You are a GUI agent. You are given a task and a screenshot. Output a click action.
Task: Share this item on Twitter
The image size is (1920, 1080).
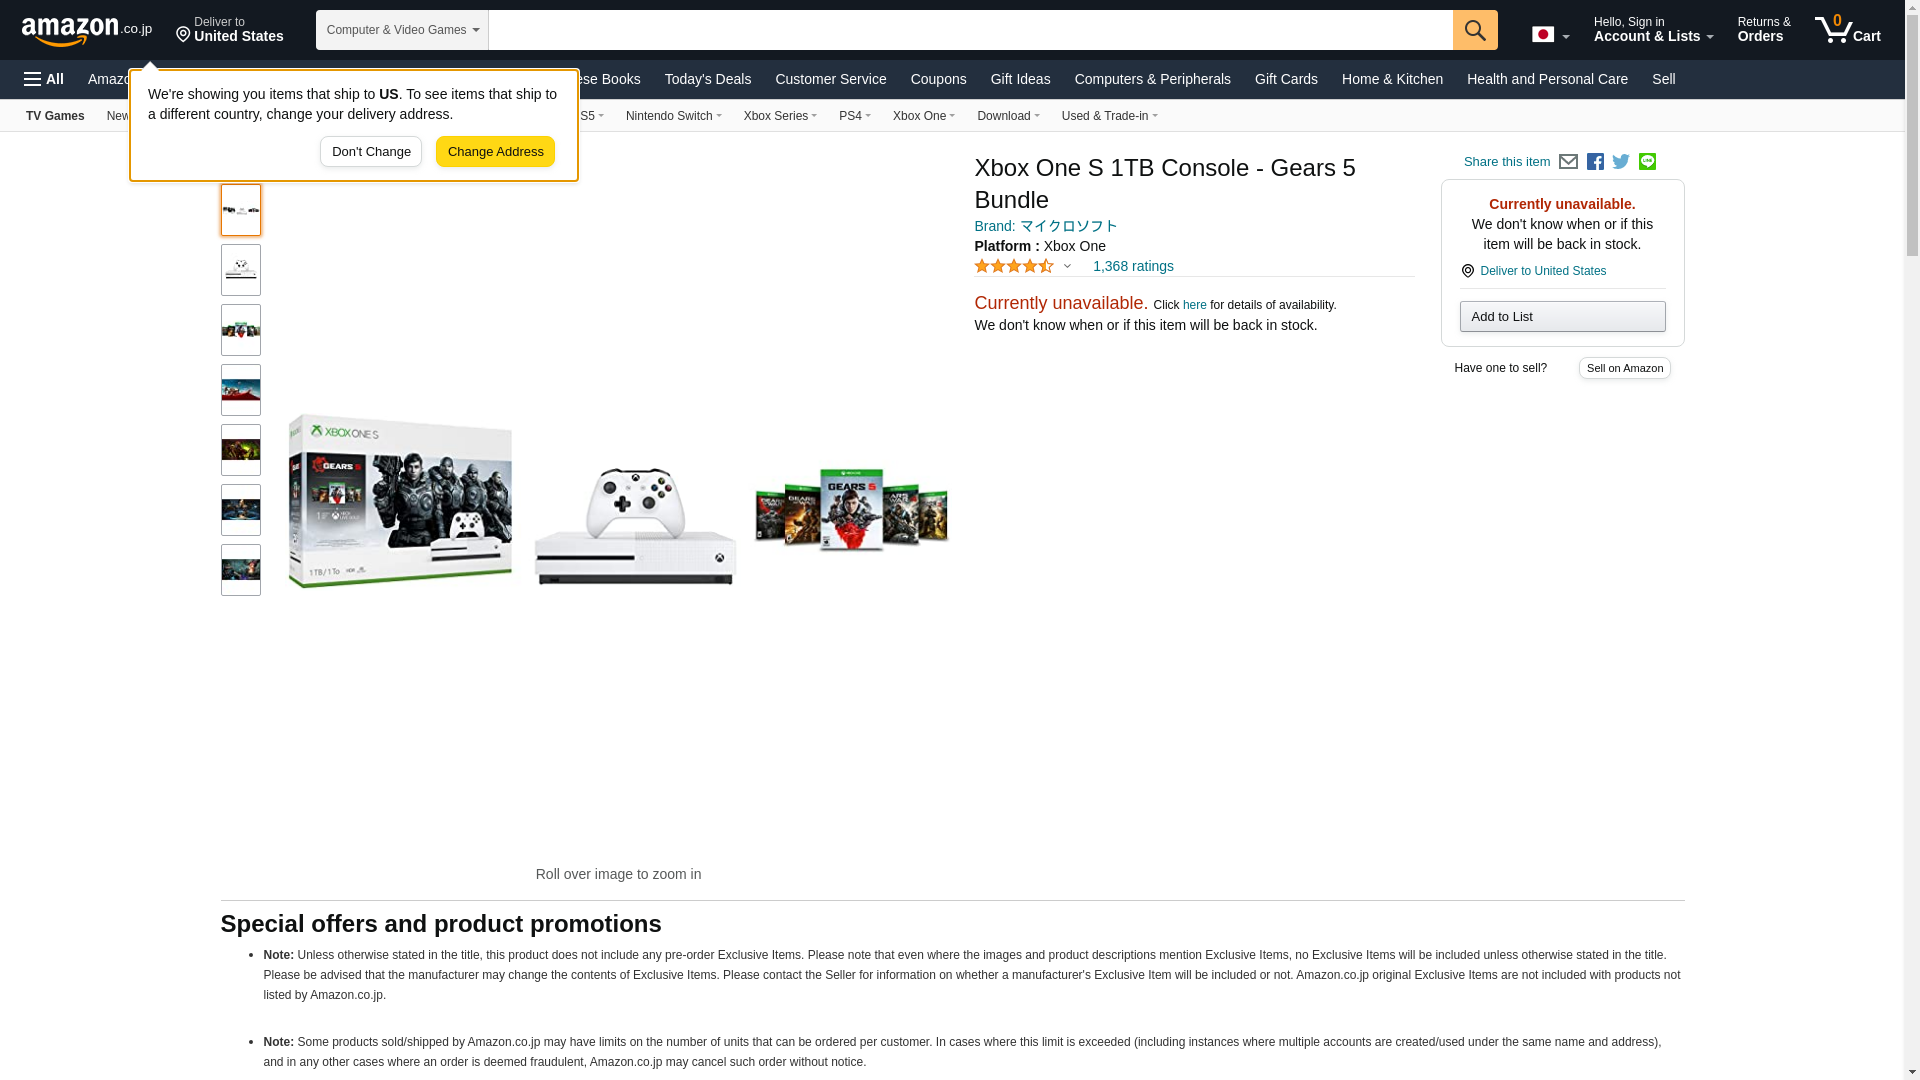pos(1621,162)
